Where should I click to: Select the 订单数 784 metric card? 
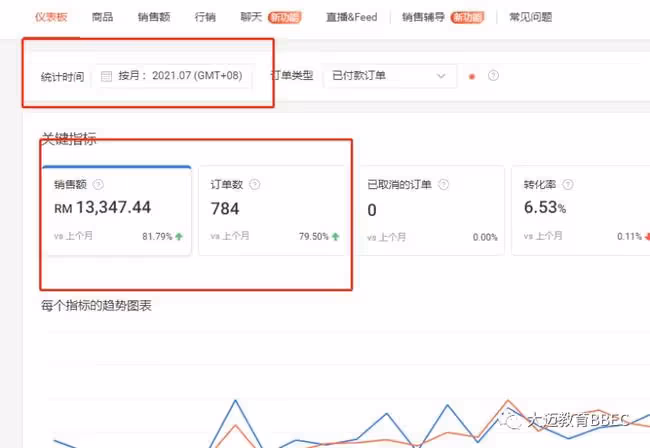(273, 211)
